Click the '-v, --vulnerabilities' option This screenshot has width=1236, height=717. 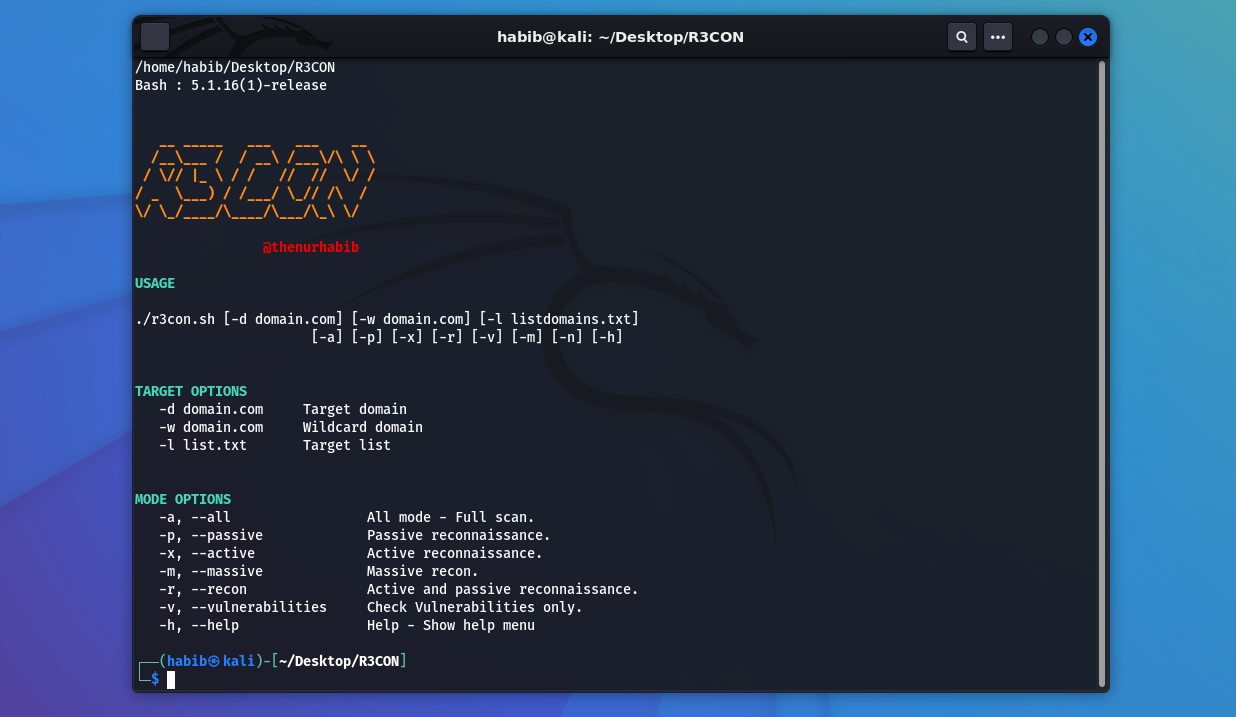243,607
